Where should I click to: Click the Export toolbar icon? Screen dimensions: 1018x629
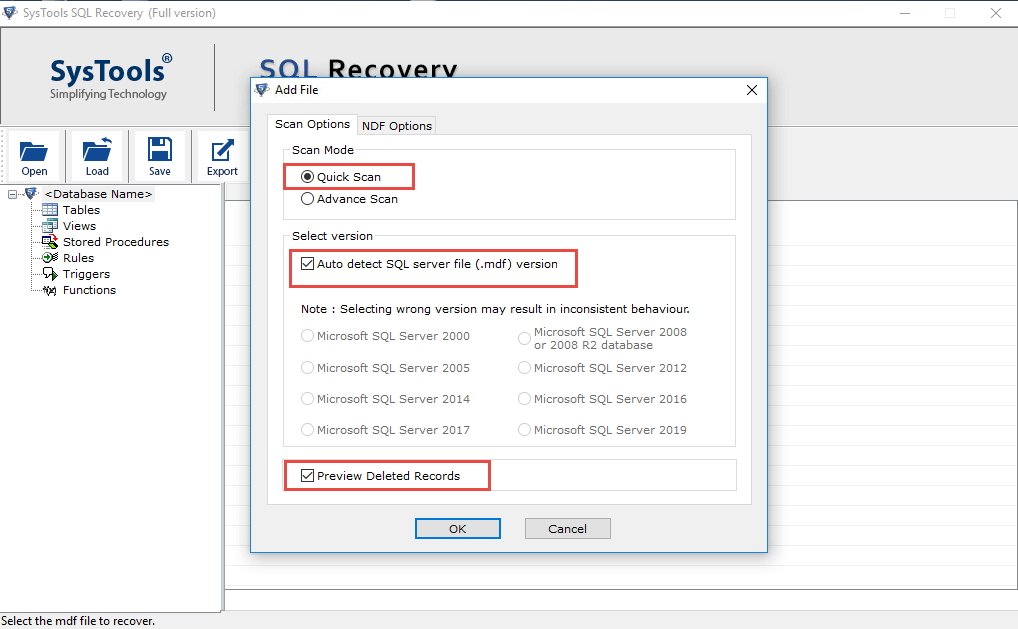(x=222, y=151)
